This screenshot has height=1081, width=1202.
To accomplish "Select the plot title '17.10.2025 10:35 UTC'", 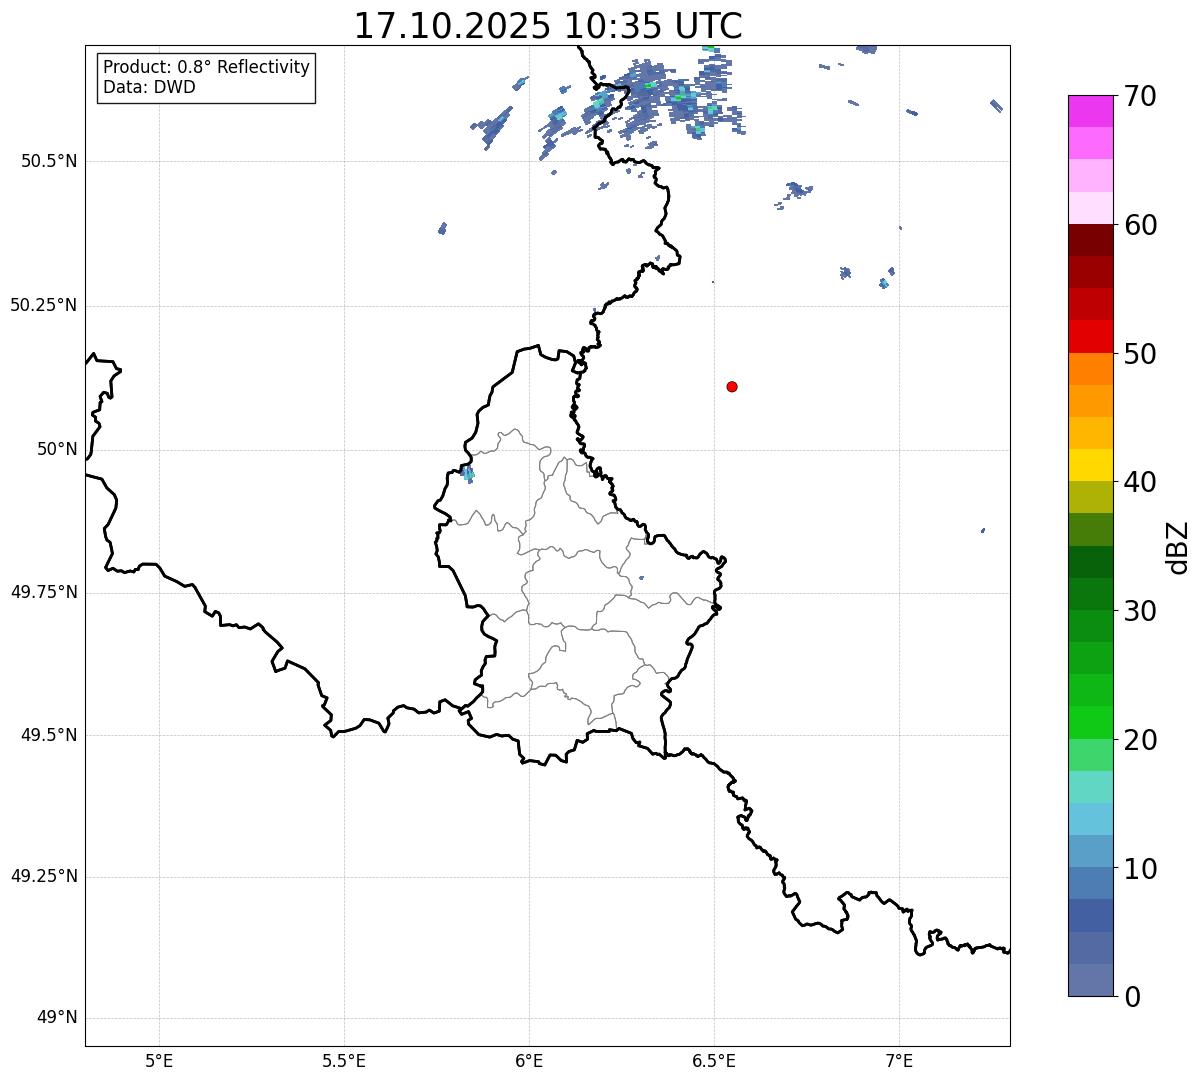I will pos(548,26).
